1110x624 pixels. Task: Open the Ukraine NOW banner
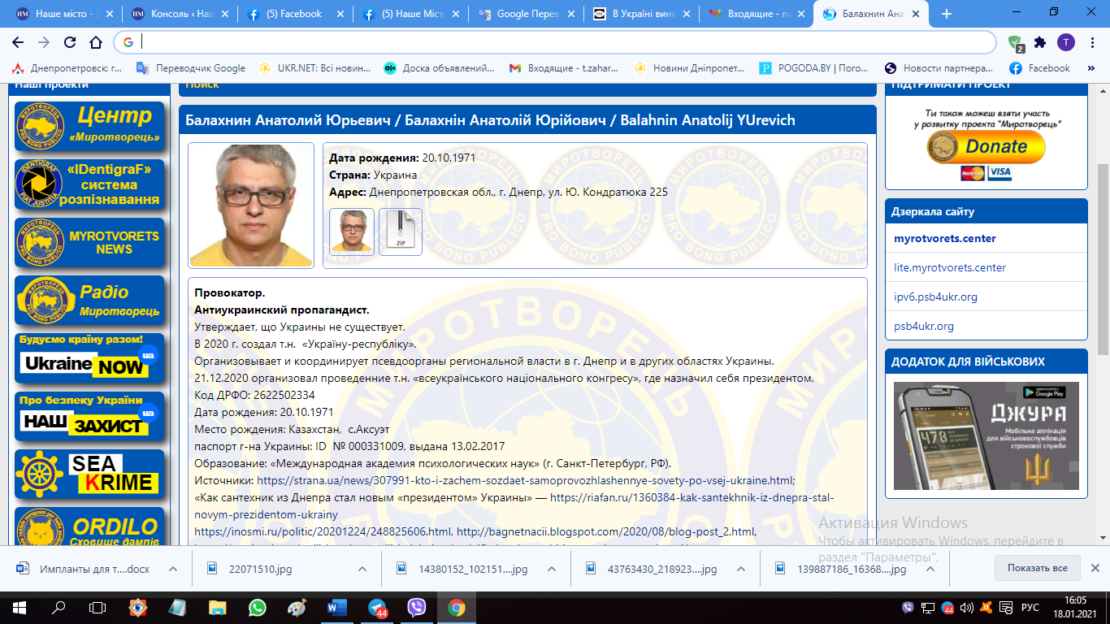coord(89,358)
